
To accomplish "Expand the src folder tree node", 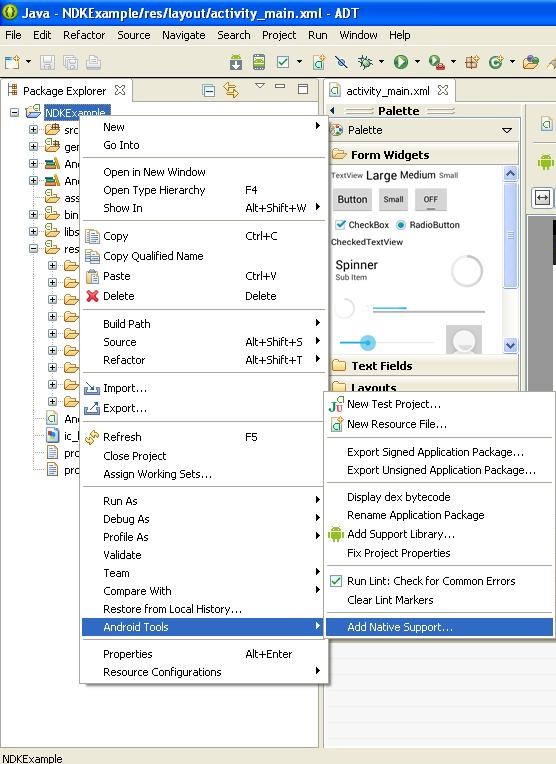I will tap(33, 130).
